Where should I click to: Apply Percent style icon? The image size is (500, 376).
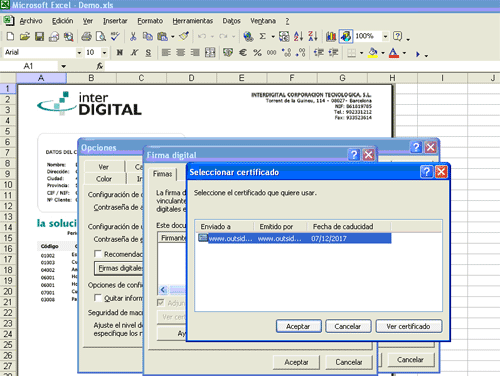pos(257,52)
